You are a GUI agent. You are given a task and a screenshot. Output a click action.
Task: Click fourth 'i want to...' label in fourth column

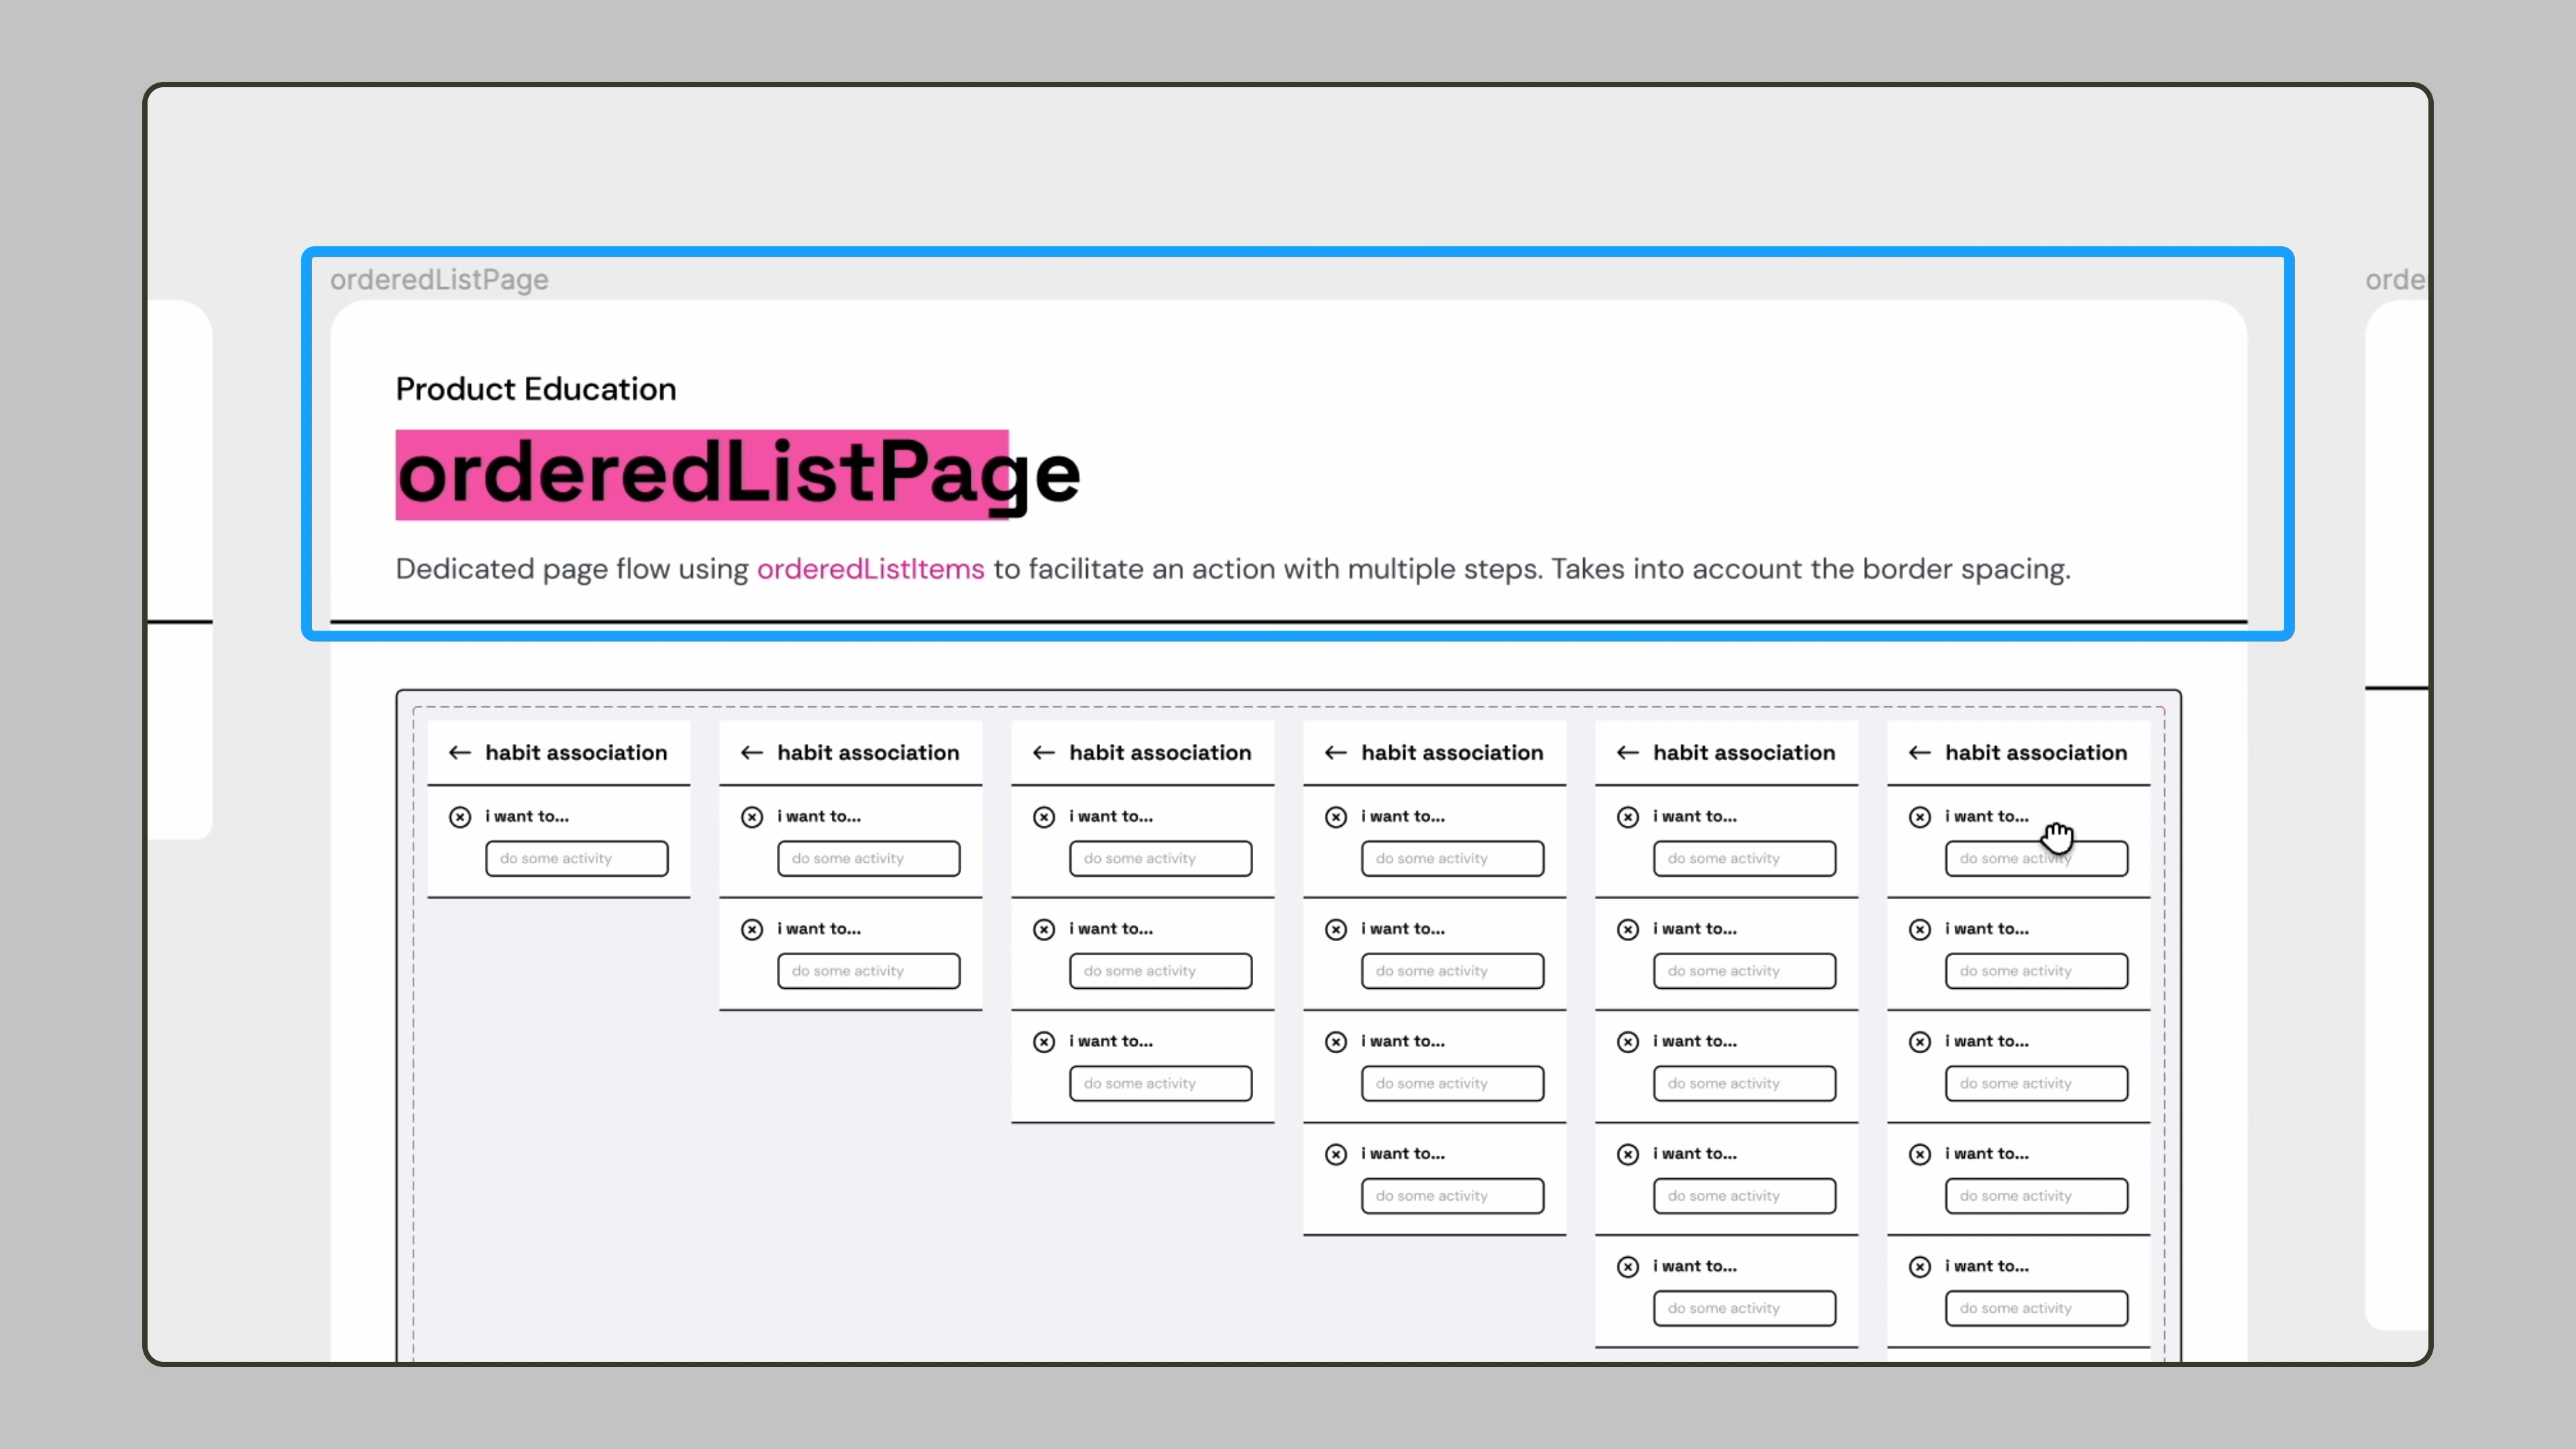tap(1403, 1154)
